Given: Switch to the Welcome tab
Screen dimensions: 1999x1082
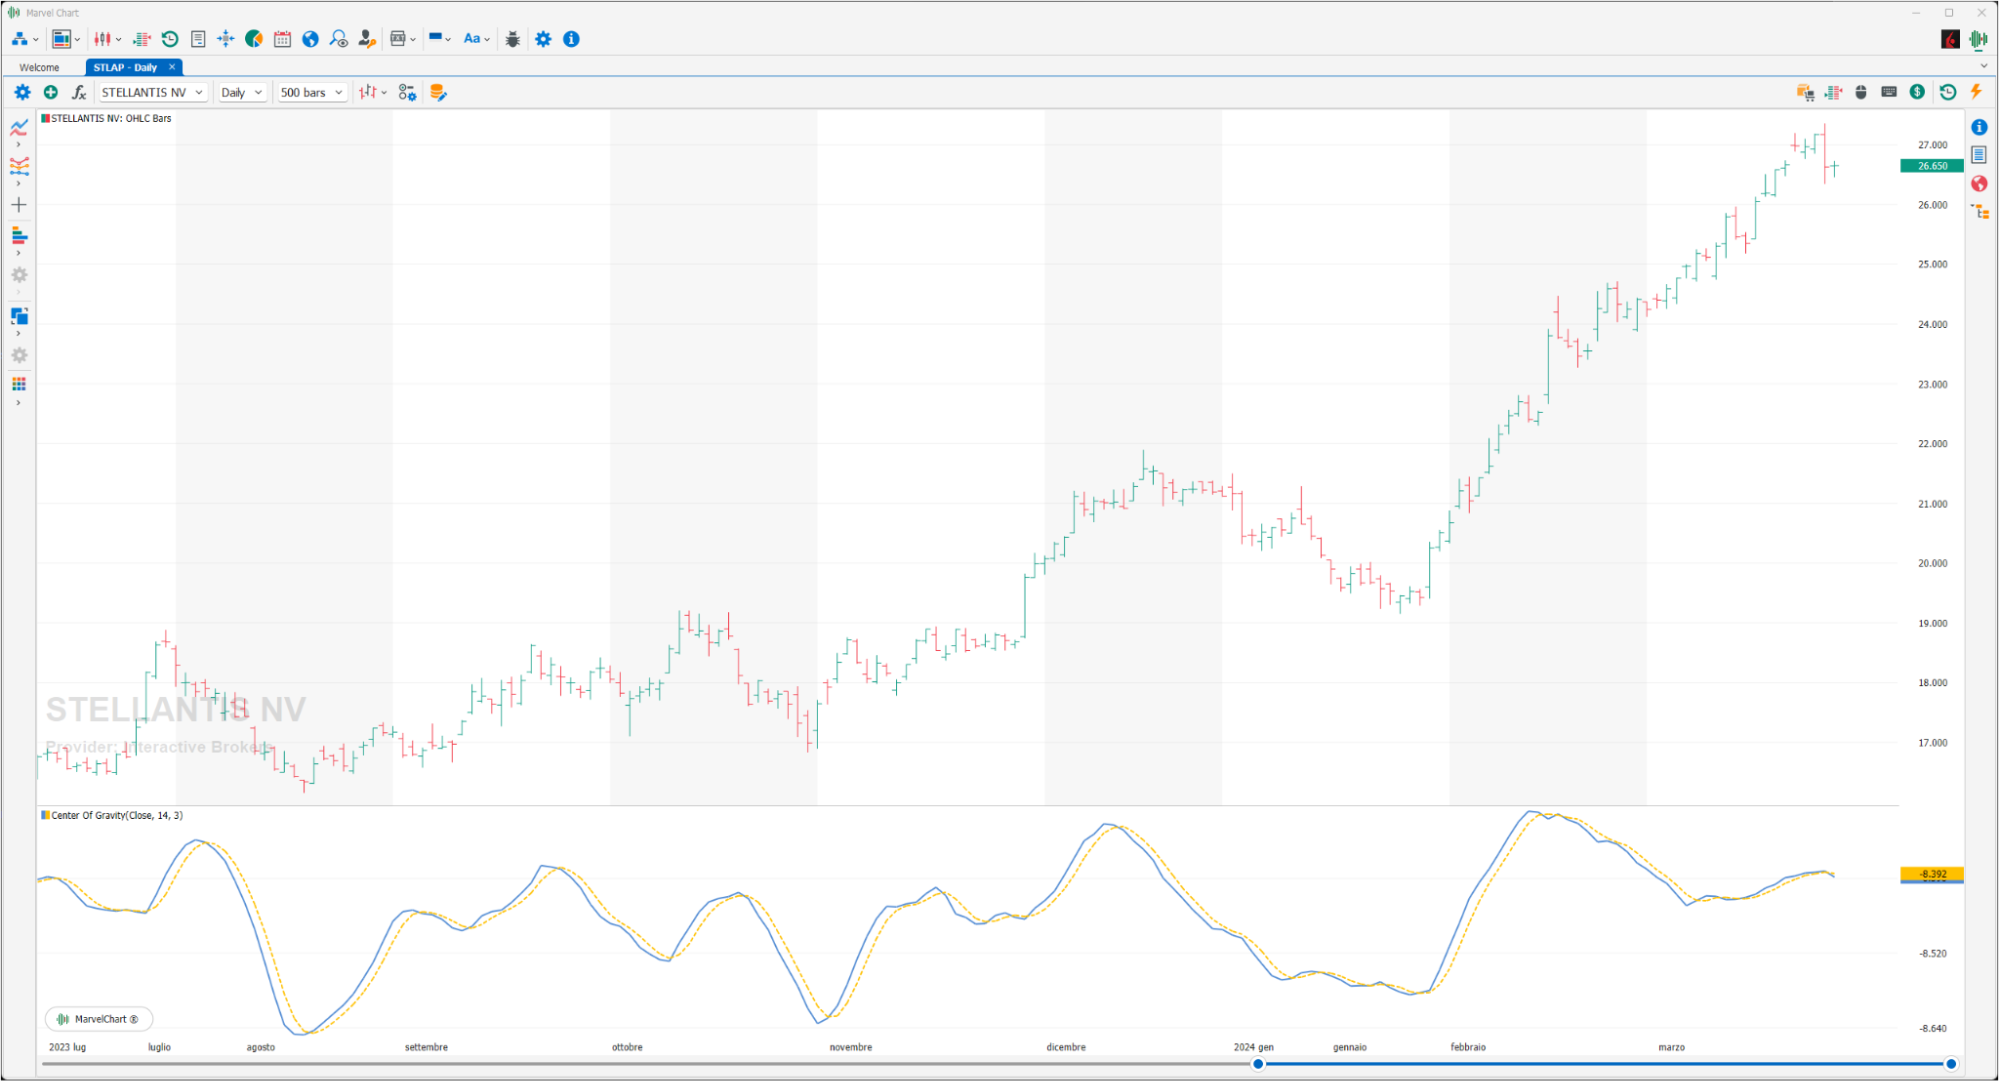Looking at the screenshot, I should point(40,67).
